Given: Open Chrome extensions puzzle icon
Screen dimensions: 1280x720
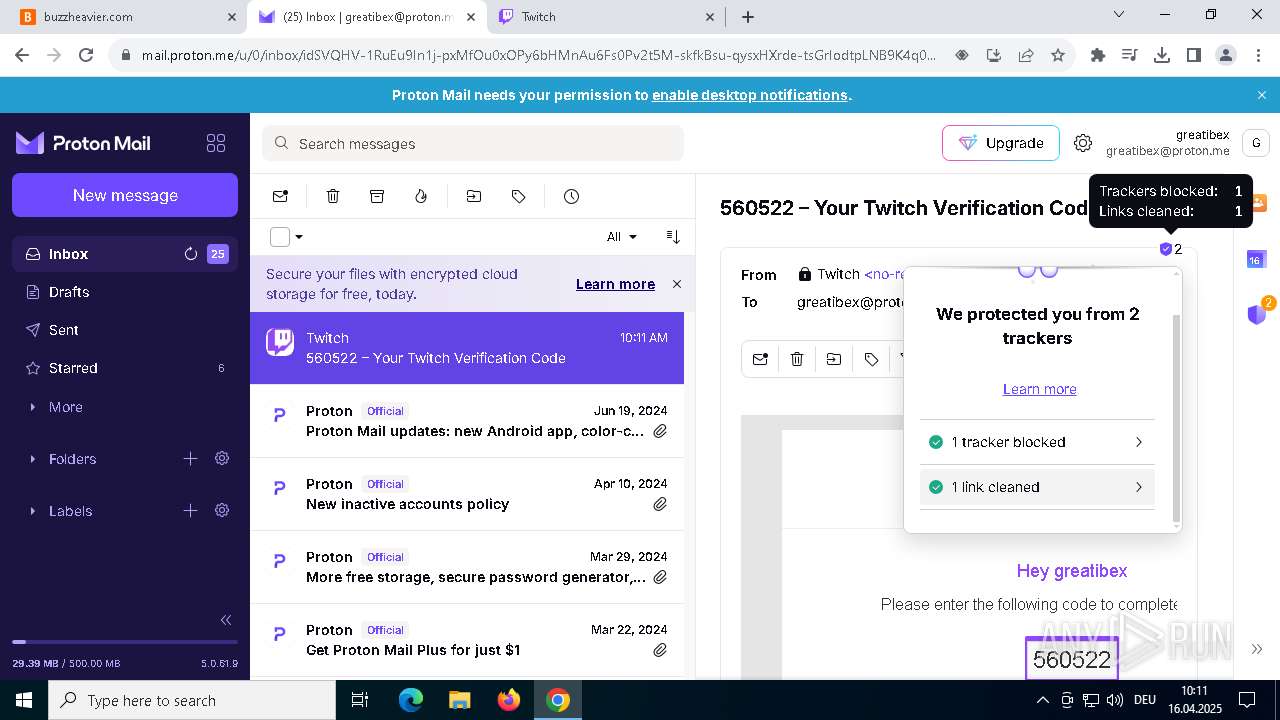Looking at the screenshot, I should 1098,55.
